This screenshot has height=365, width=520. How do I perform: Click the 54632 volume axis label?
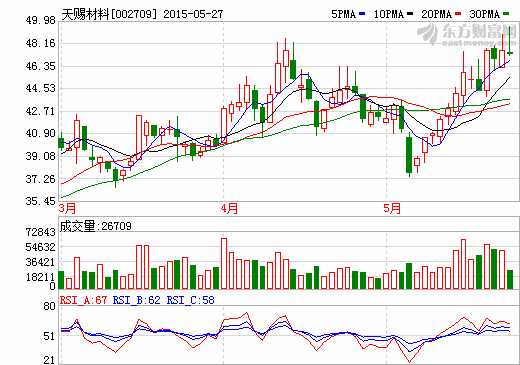pyautogui.click(x=41, y=247)
